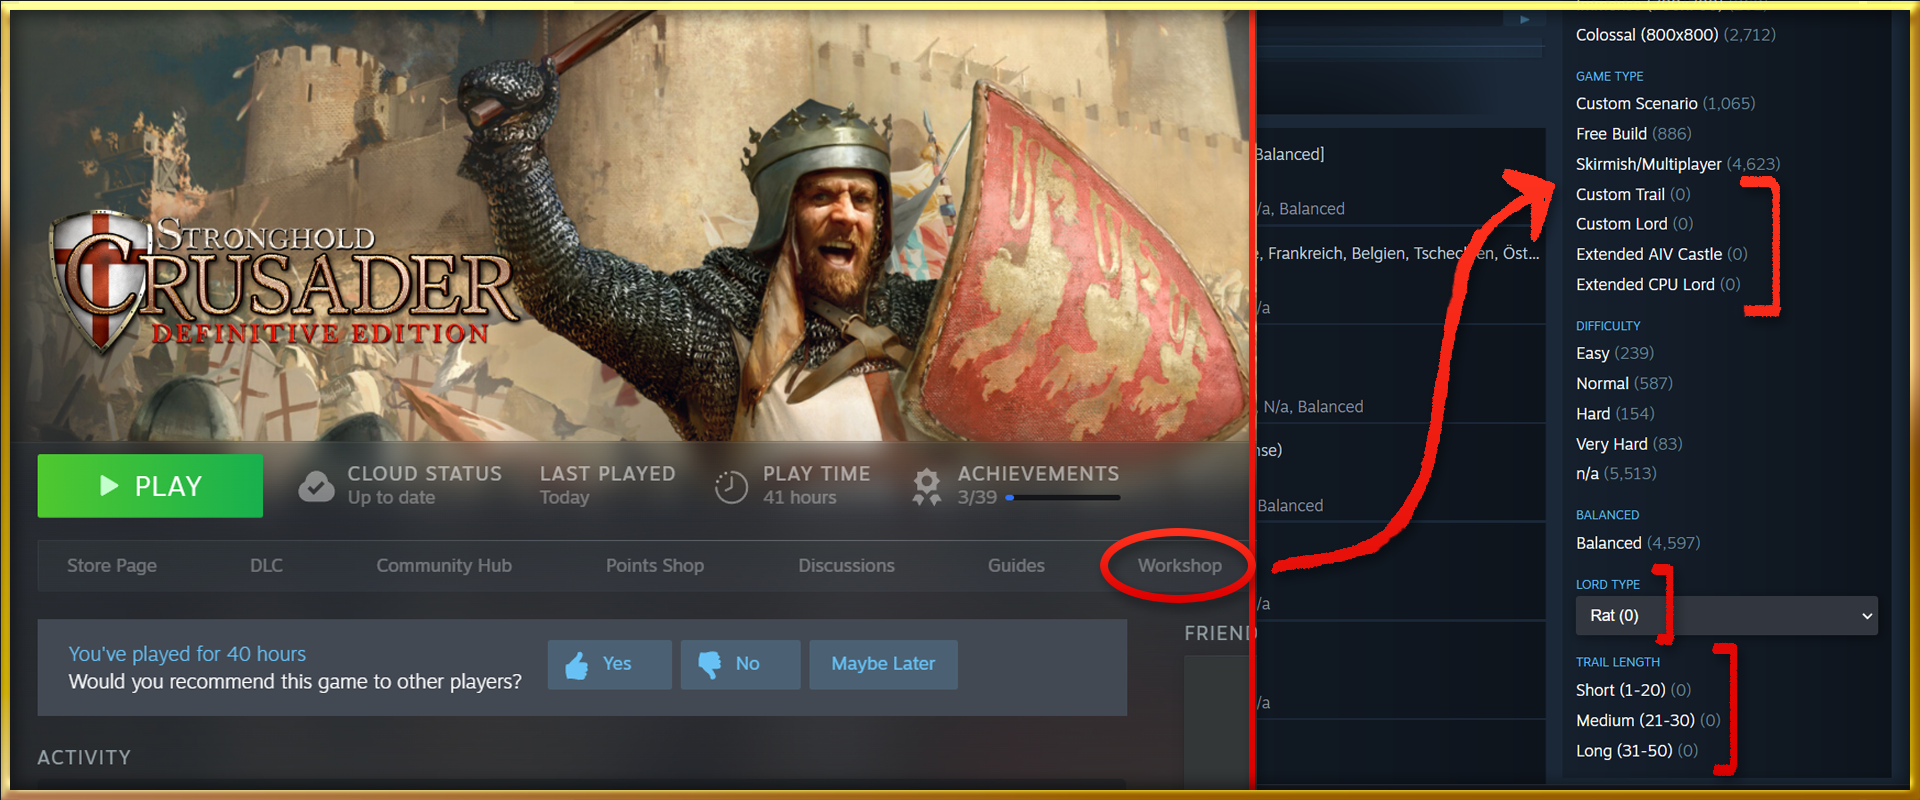Filter by Short (1-20) trail length

pyautogui.click(x=1634, y=690)
